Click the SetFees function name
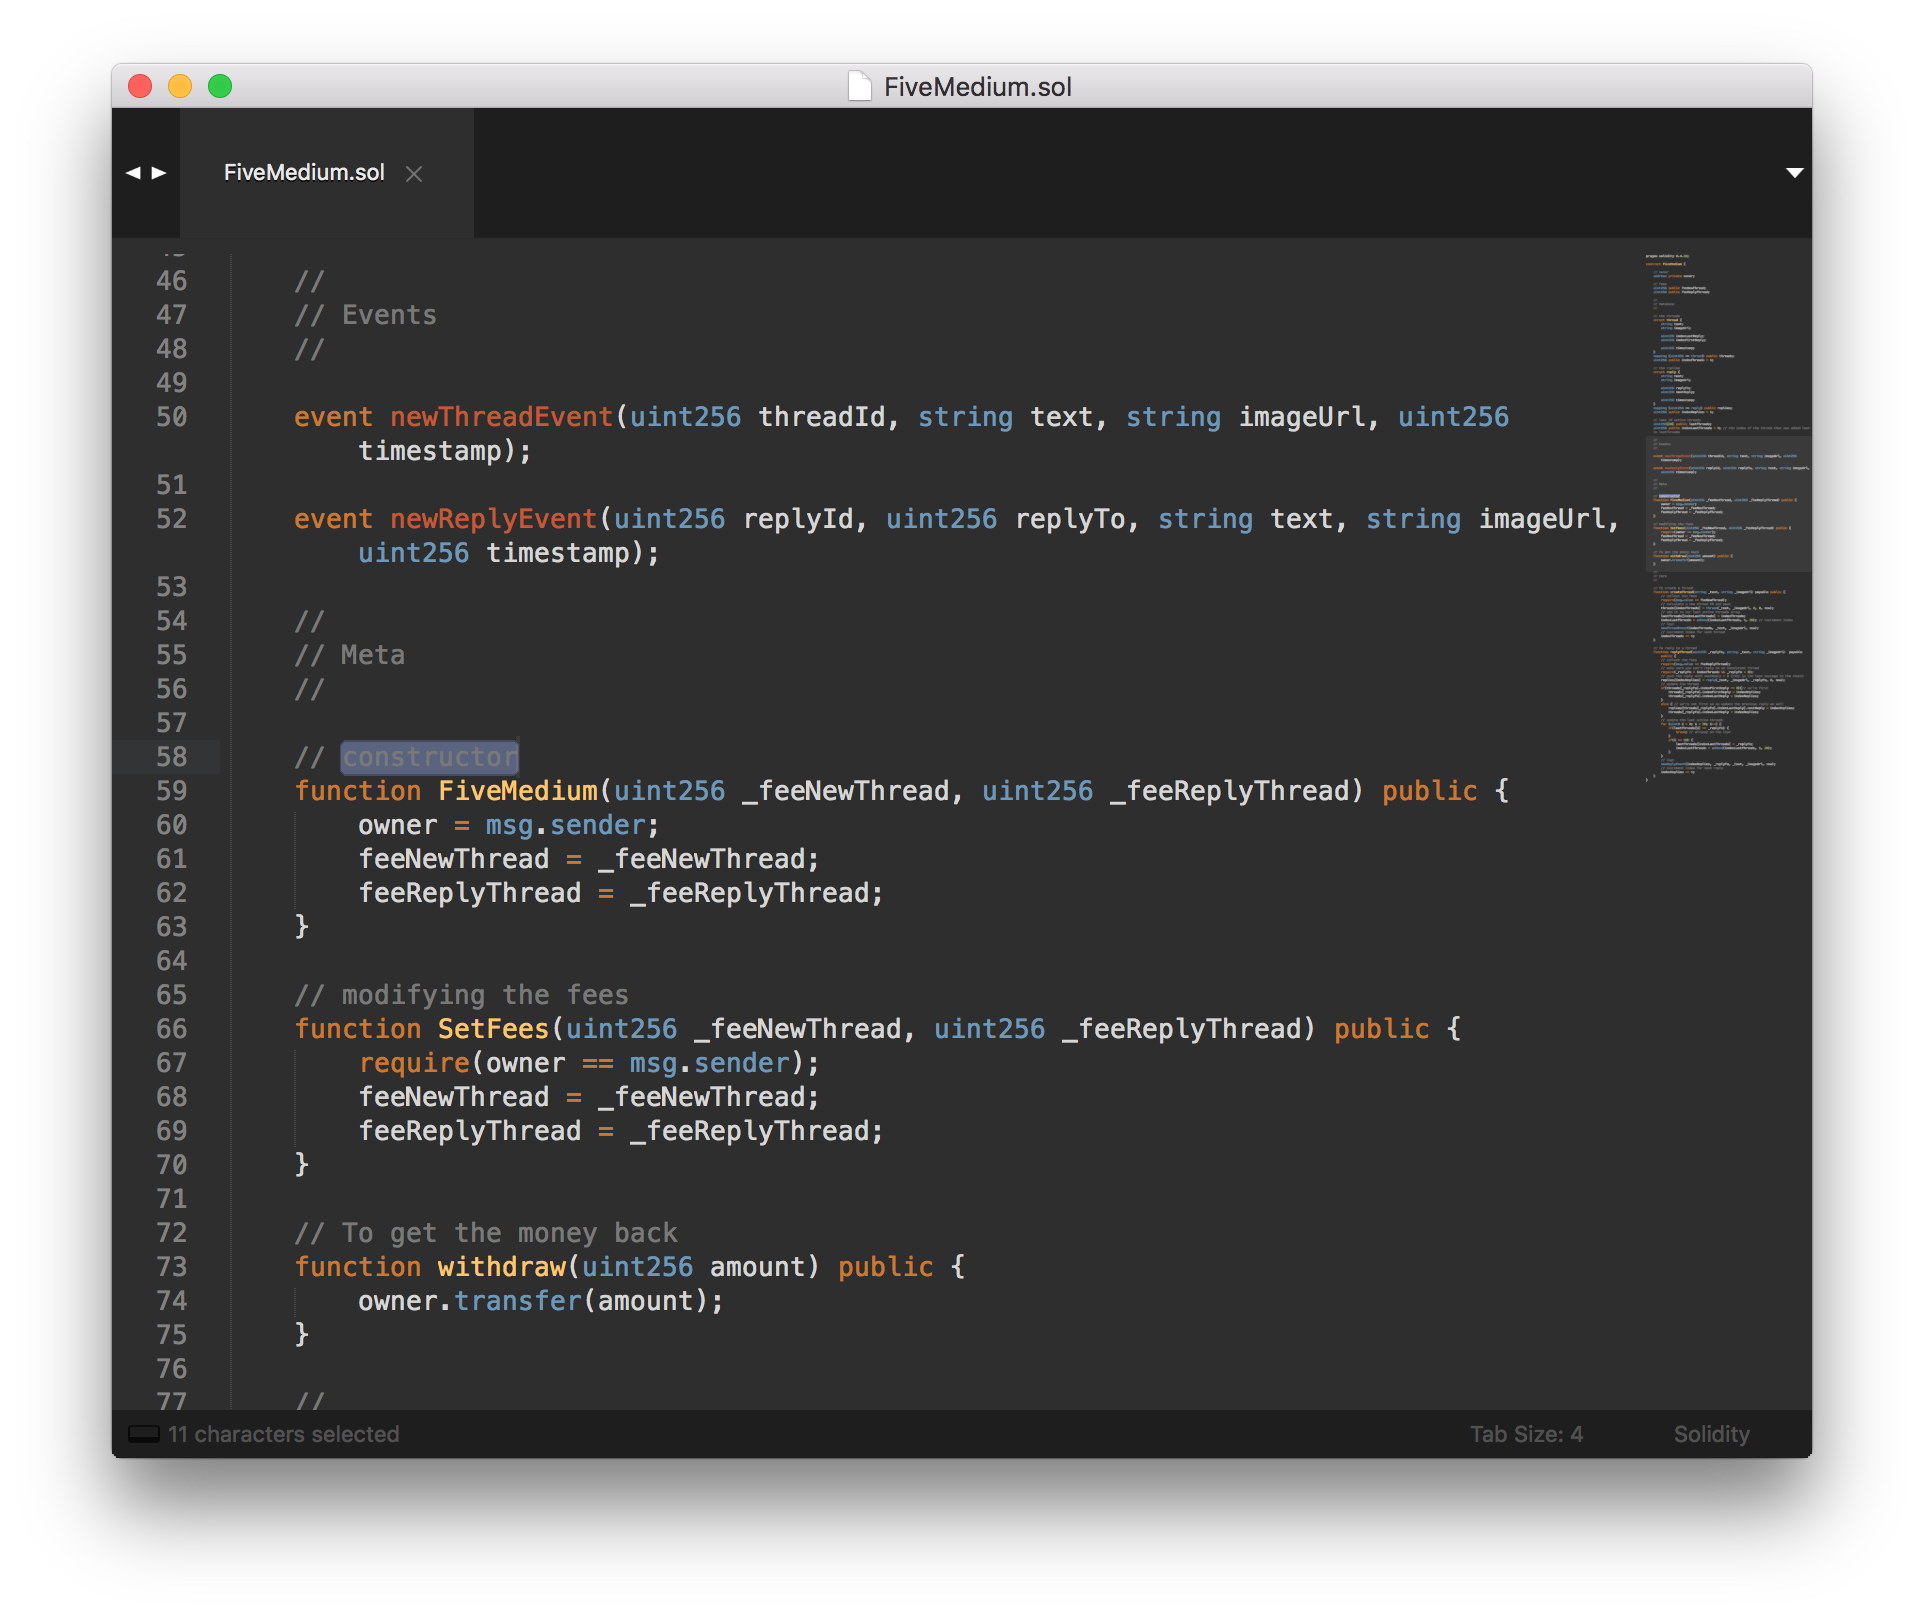 coord(493,1029)
